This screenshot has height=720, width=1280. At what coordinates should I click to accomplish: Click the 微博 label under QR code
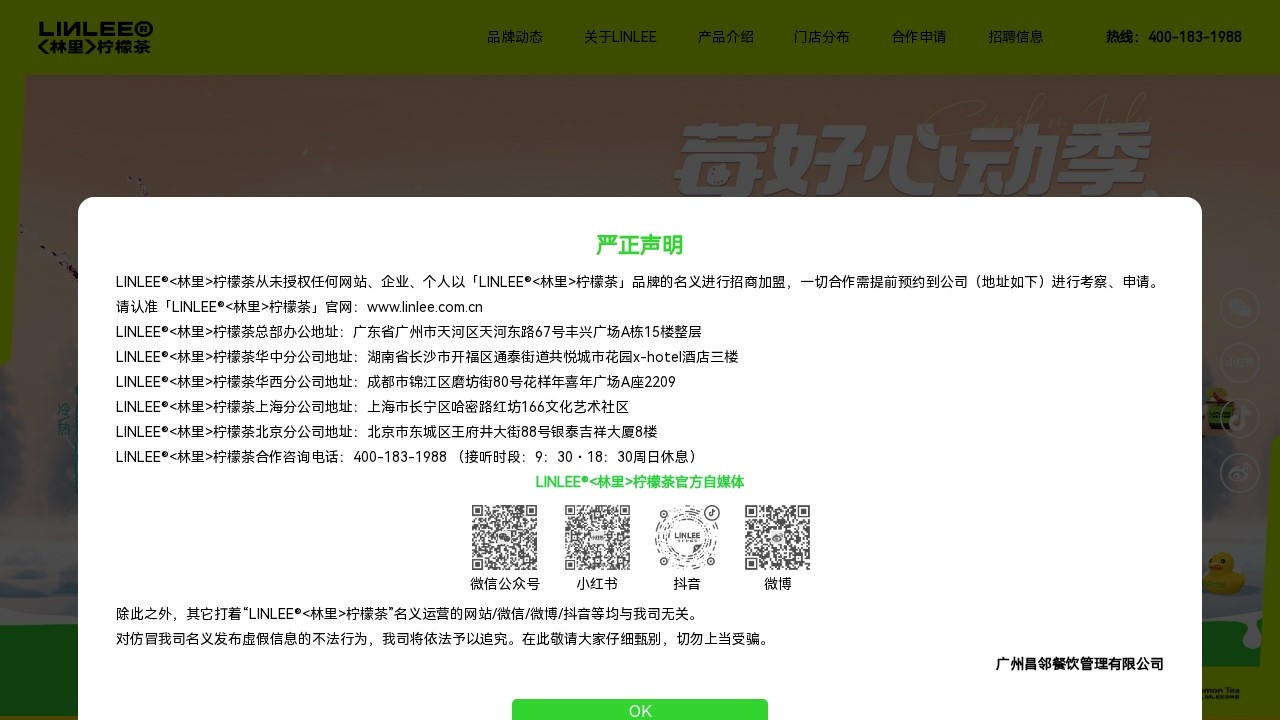coord(778,584)
